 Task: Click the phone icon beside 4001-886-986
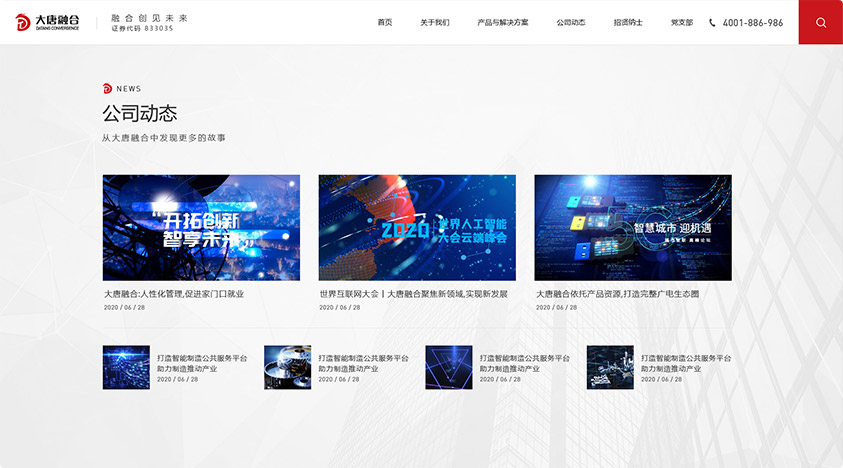[712, 23]
